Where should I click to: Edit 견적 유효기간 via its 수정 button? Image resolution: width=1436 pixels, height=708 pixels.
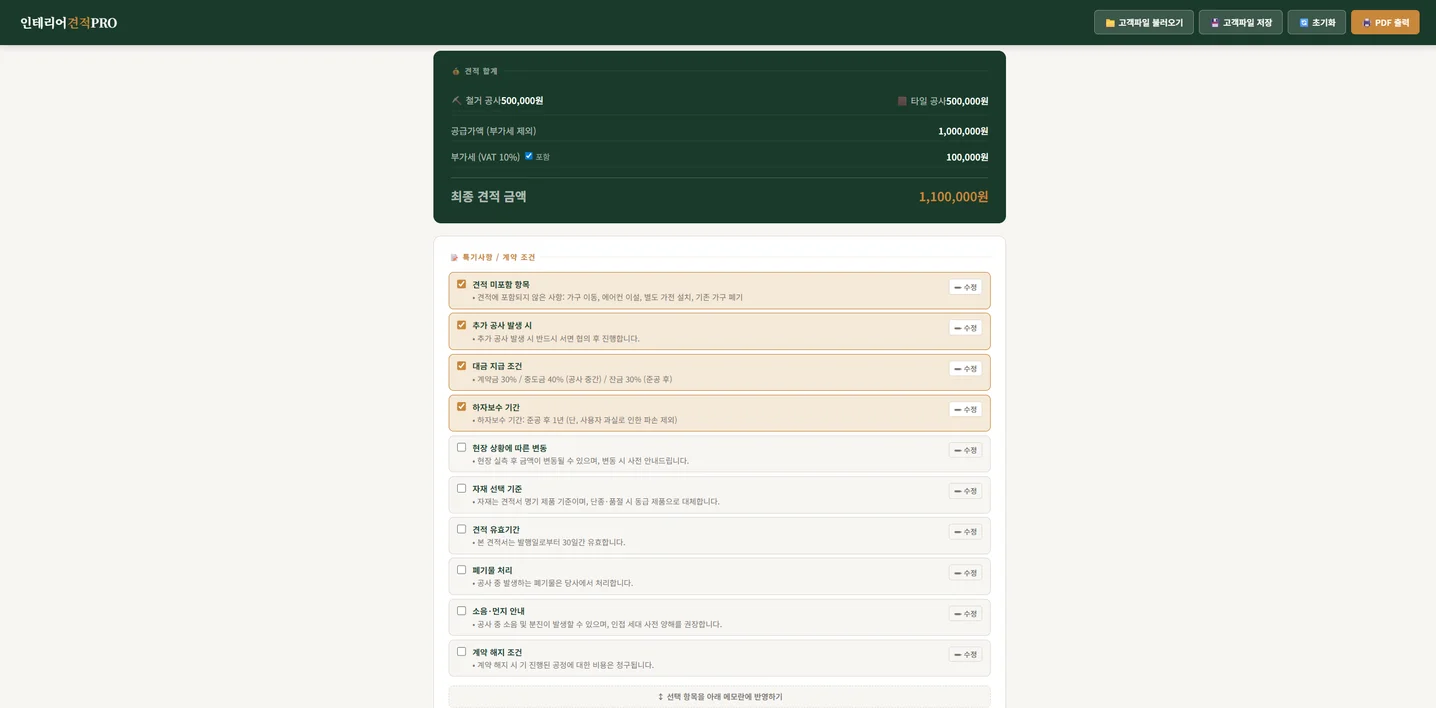pyautogui.click(x=965, y=532)
